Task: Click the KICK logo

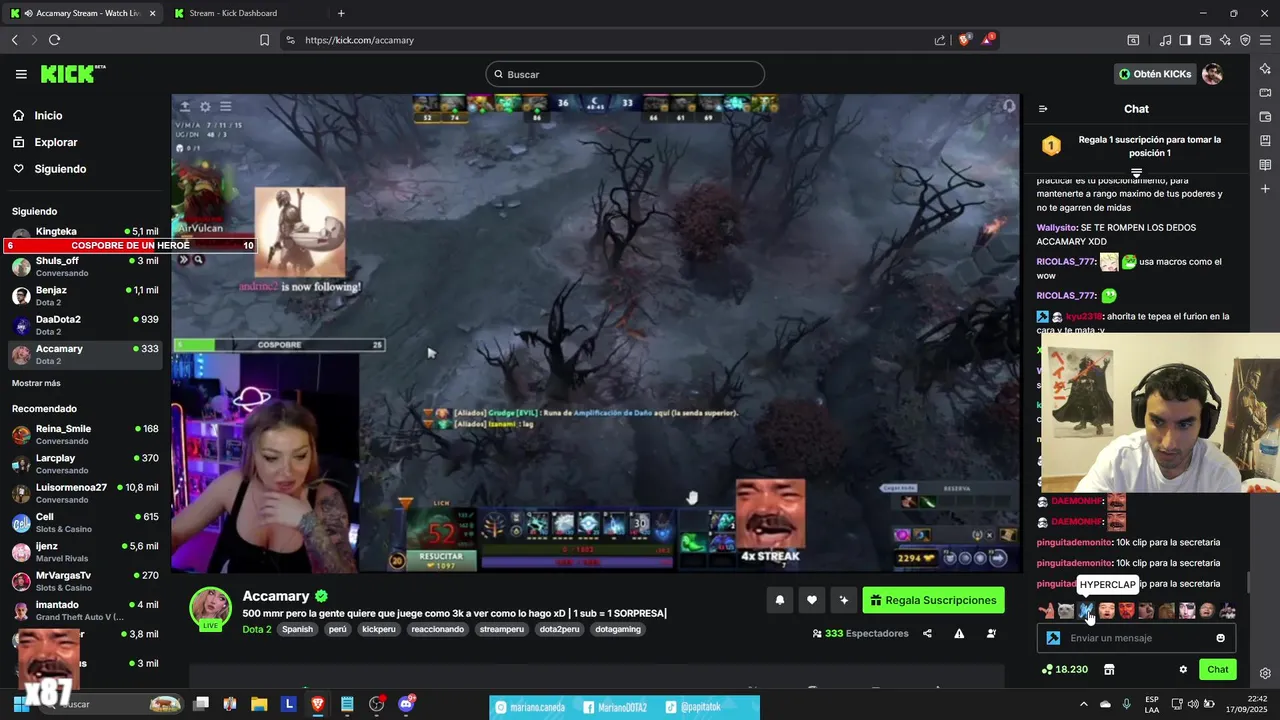Action: [72, 74]
